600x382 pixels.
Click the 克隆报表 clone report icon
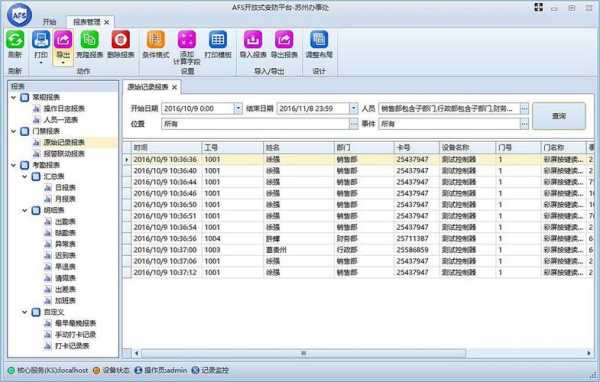tap(89, 39)
